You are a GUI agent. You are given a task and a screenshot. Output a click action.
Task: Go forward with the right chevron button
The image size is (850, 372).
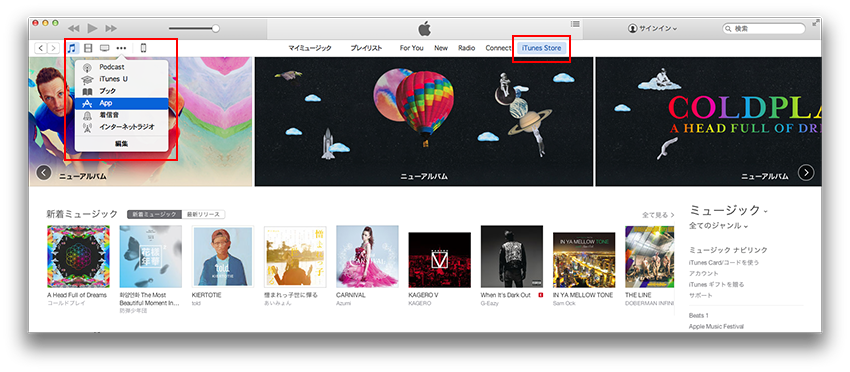tap(53, 48)
